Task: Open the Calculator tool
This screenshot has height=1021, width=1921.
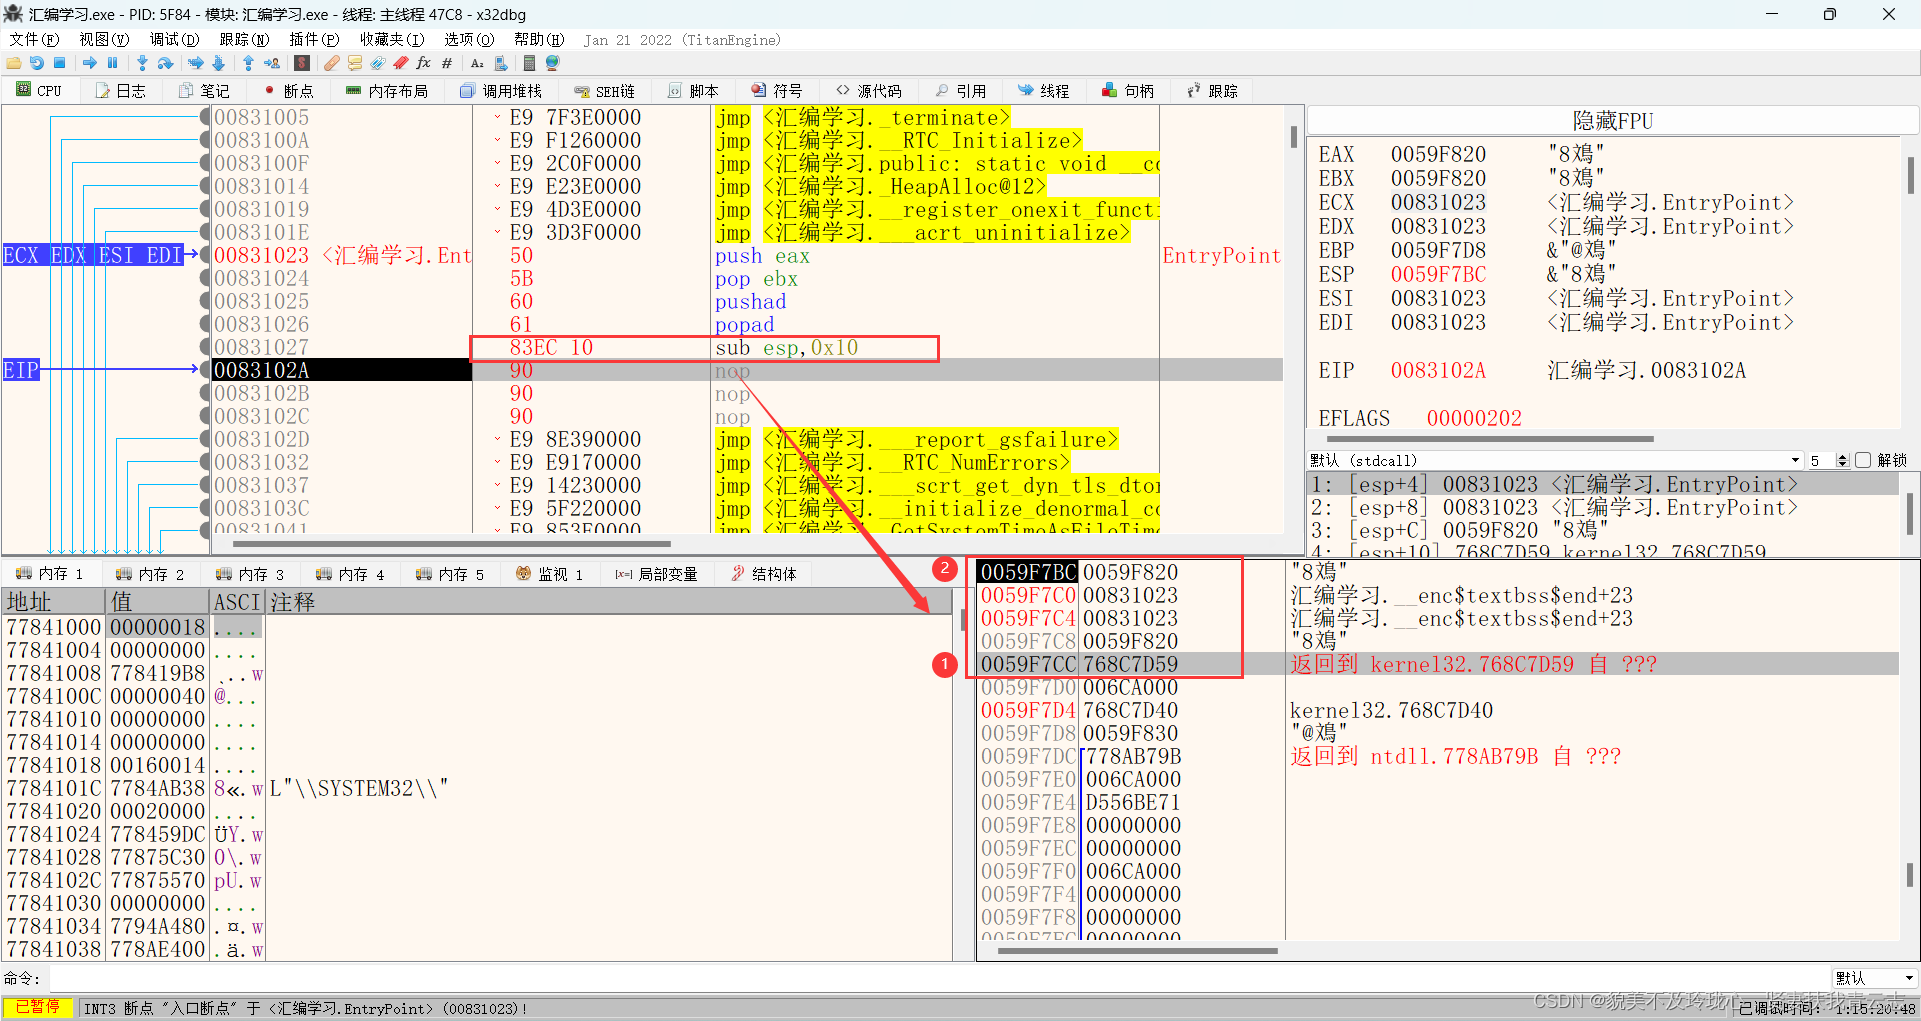Action: (x=529, y=62)
